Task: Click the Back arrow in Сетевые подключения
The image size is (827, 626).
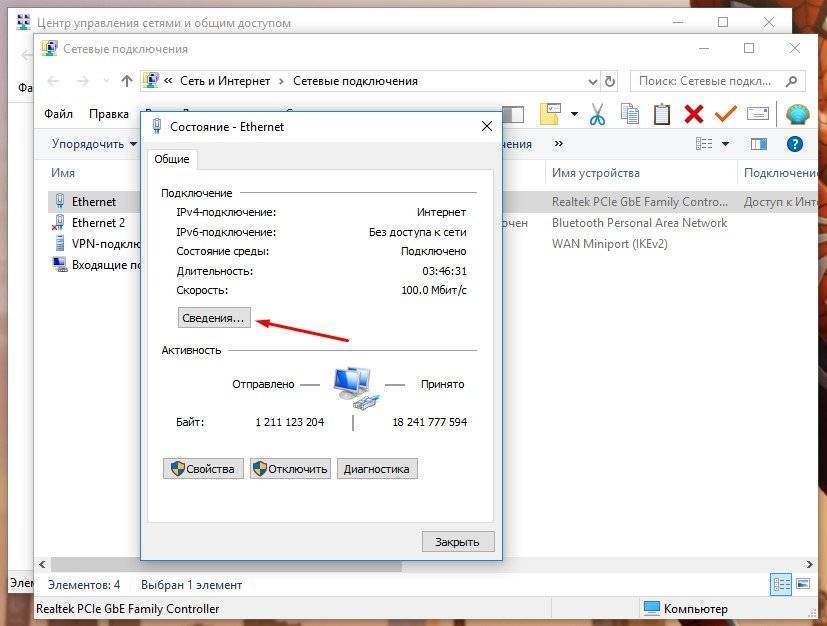Action: 53,81
